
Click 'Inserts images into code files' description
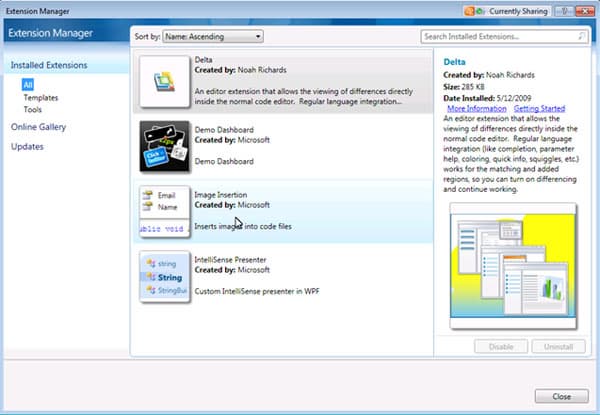click(243, 226)
